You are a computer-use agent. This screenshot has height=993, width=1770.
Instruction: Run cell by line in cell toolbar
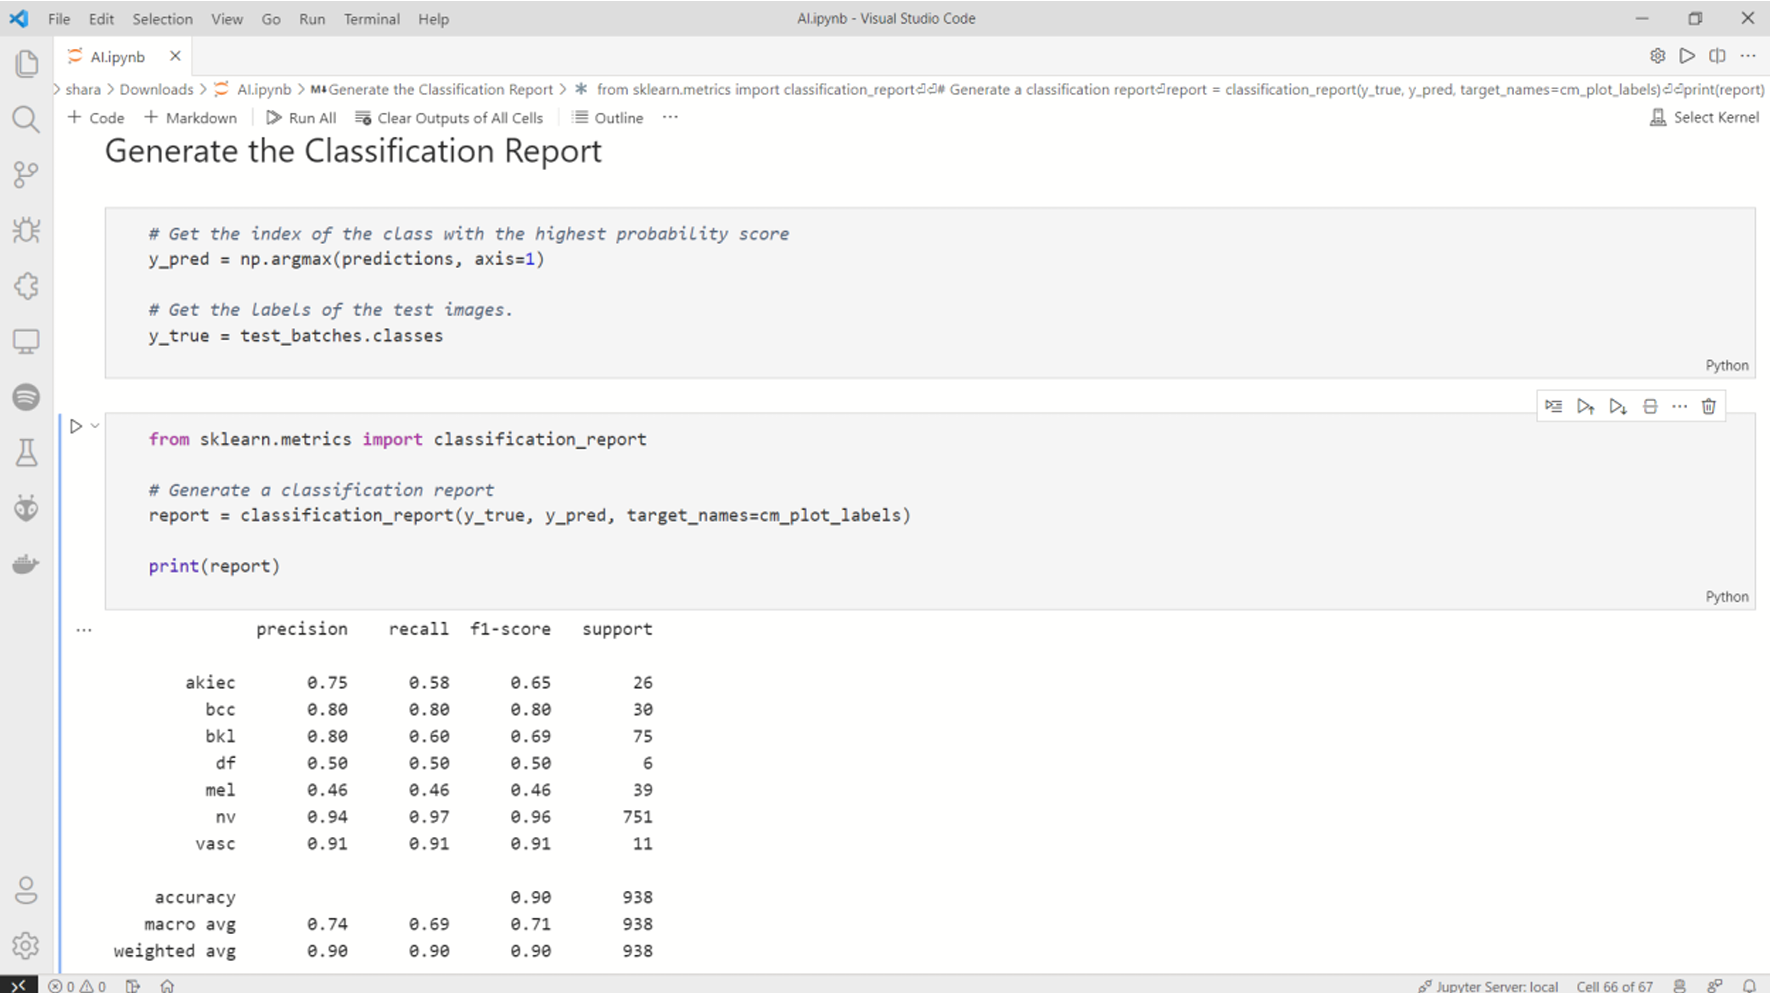click(x=1553, y=406)
